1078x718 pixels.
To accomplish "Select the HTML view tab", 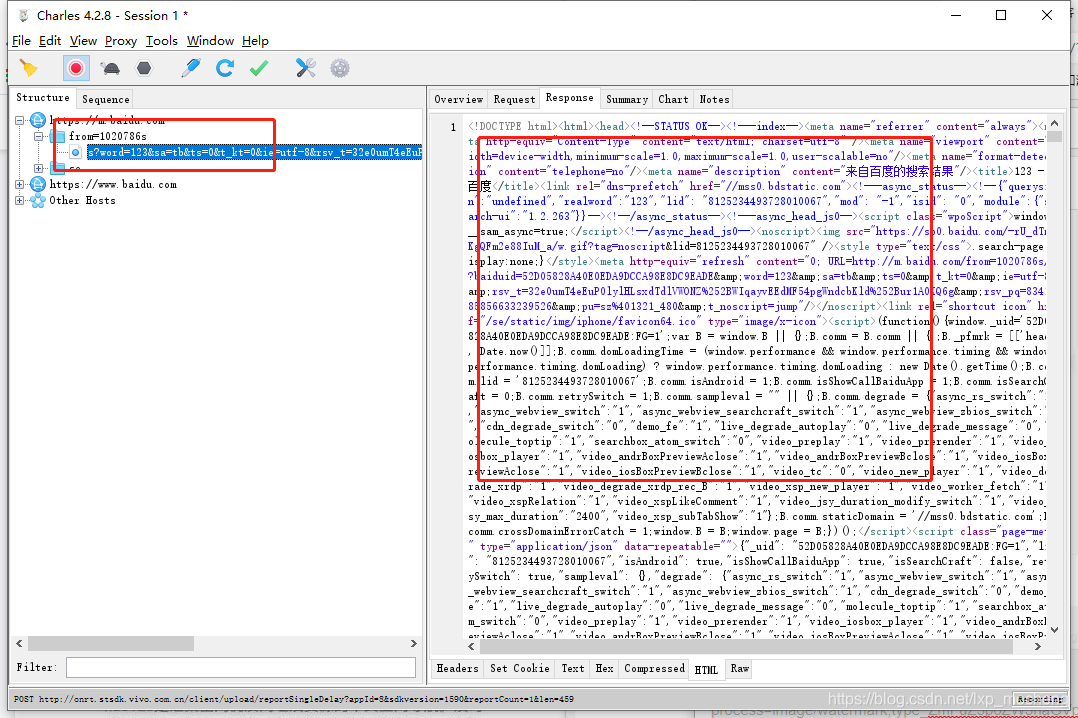I will pyautogui.click(x=706, y=669).
